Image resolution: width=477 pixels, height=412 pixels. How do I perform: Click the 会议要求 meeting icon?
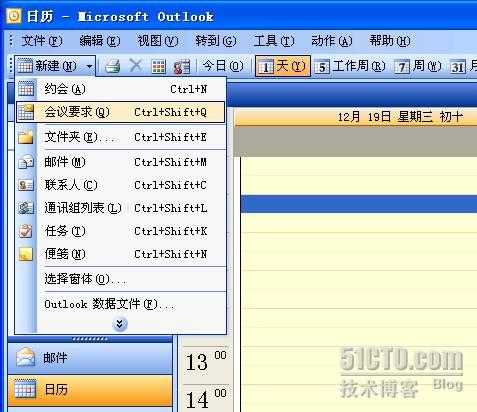pos(26,112)
